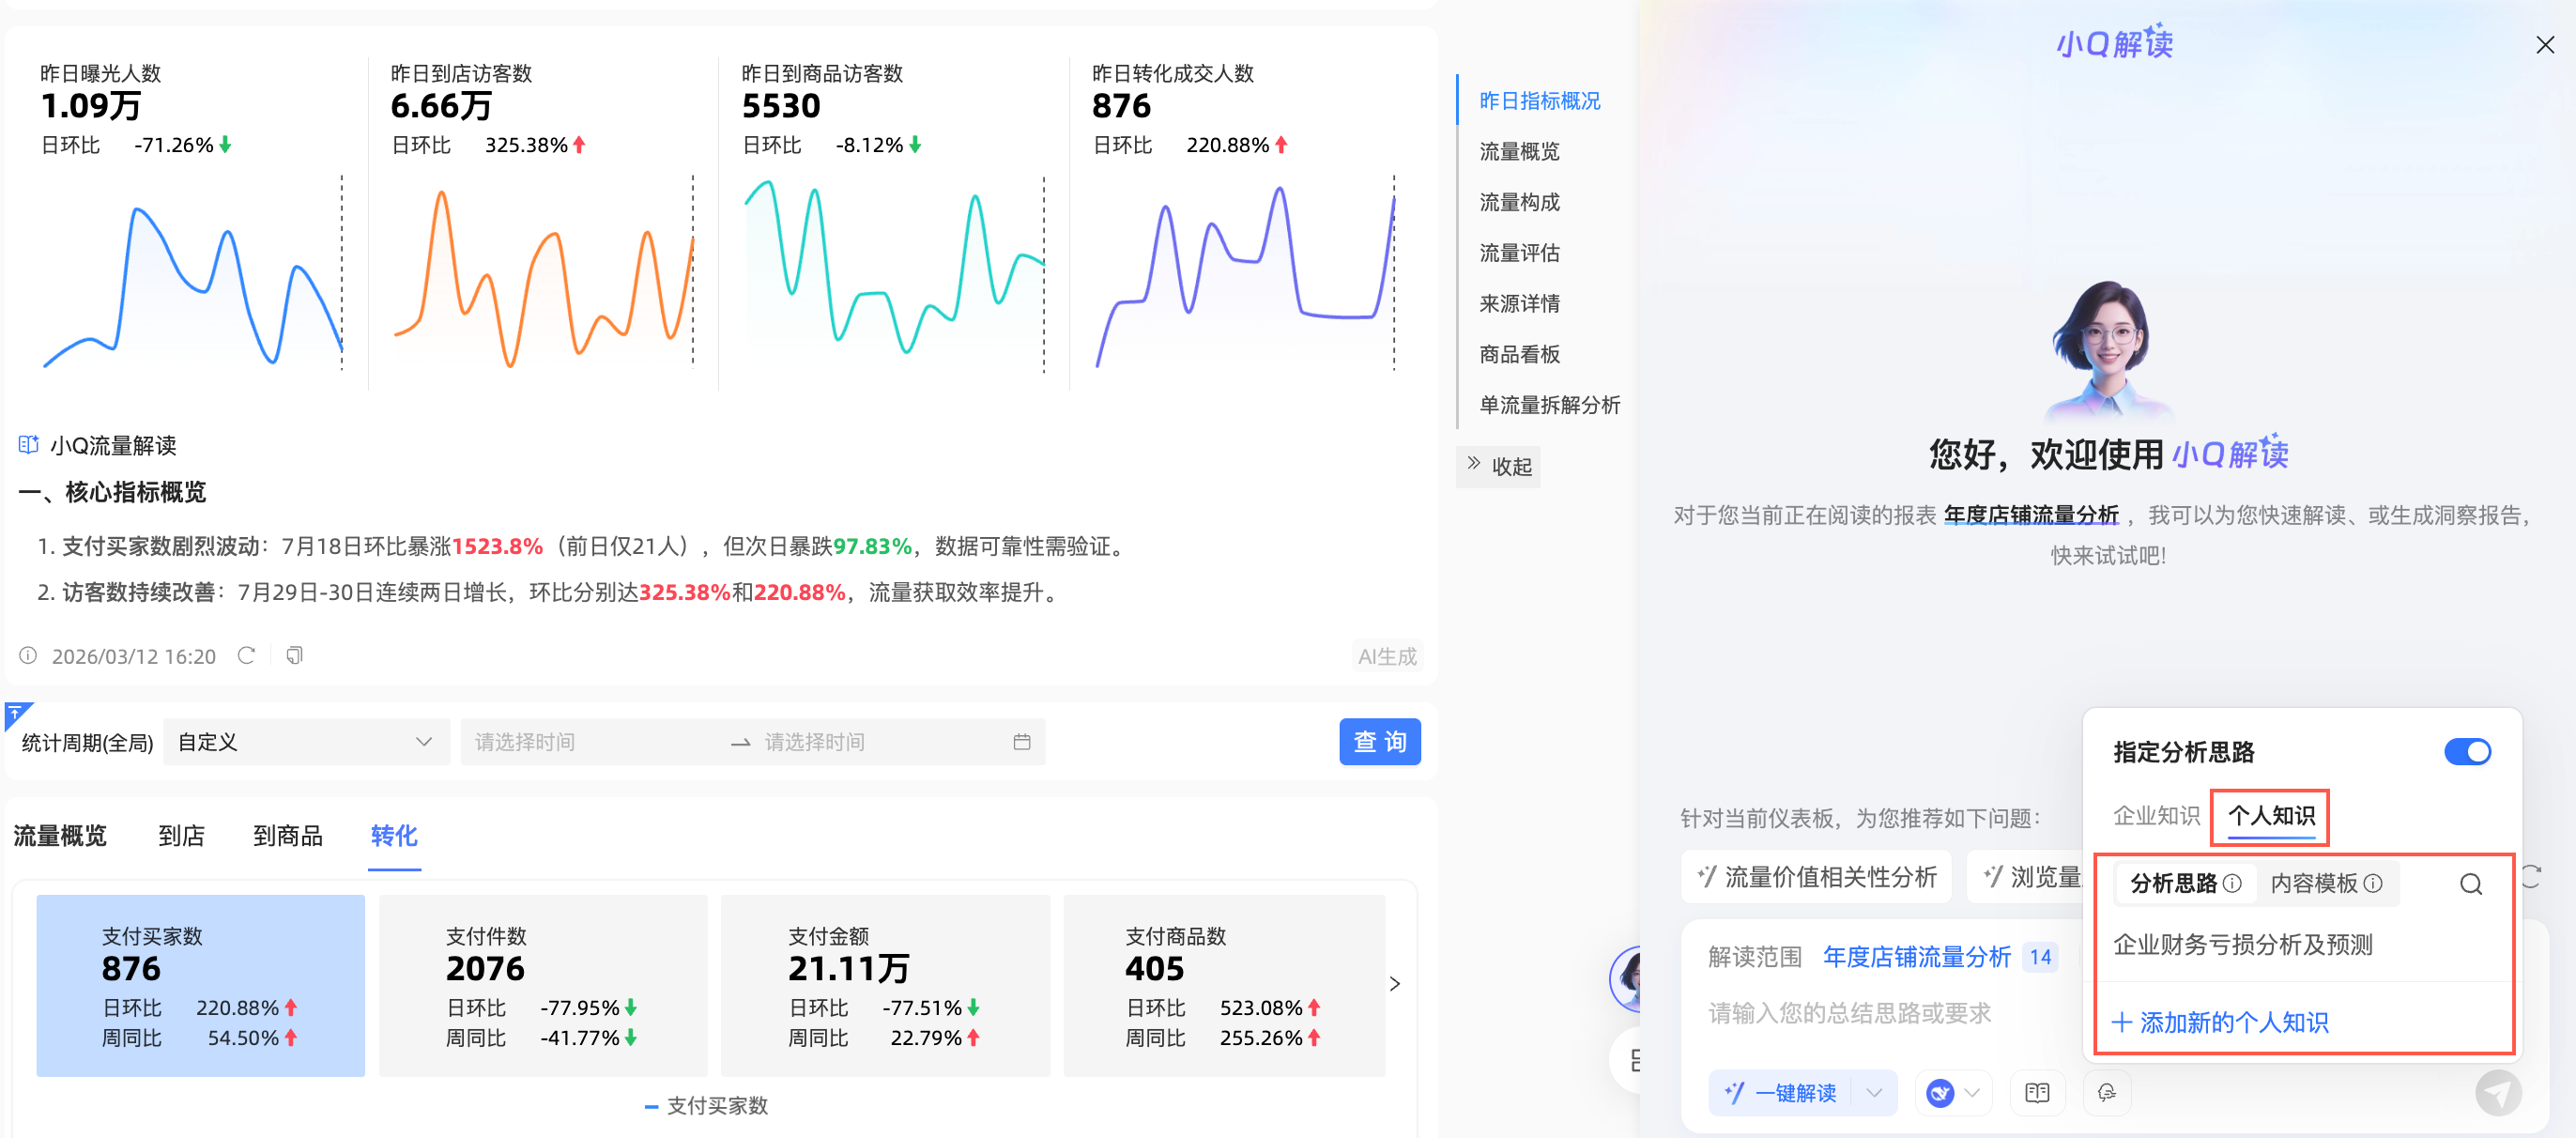Image resolution: width=2576 pixels, height=1138 pixels.
Task: Switch to the 内容模板 segment option
Action: 2314,883
